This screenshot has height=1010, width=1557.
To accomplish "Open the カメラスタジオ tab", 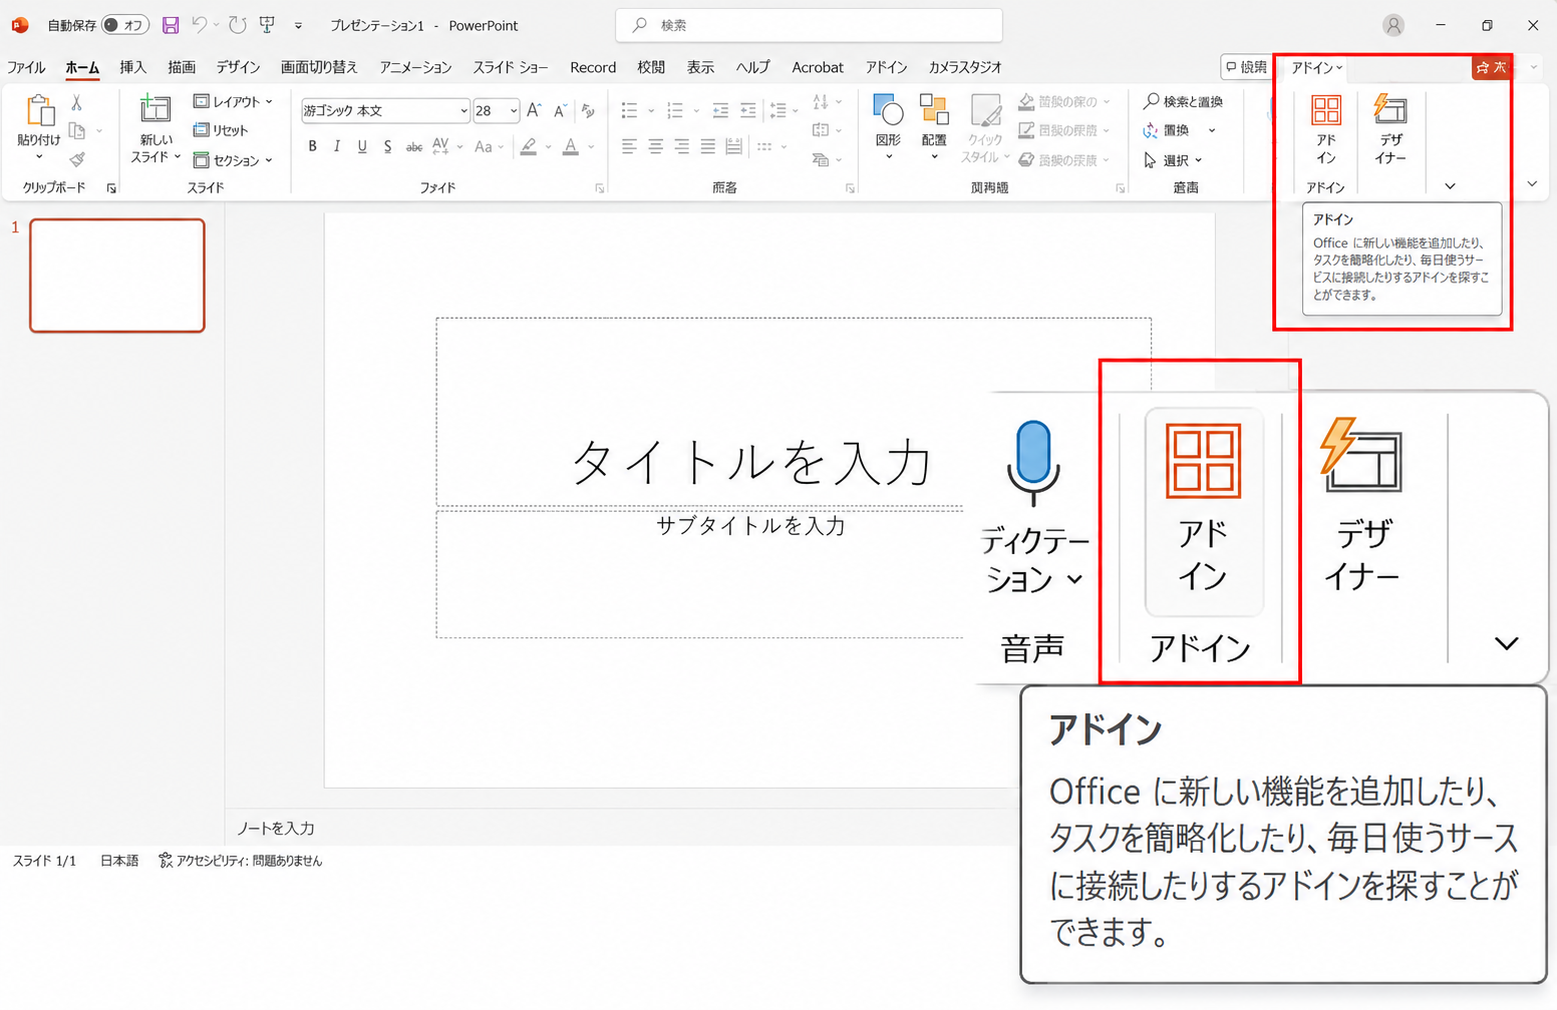I will 965,67.
